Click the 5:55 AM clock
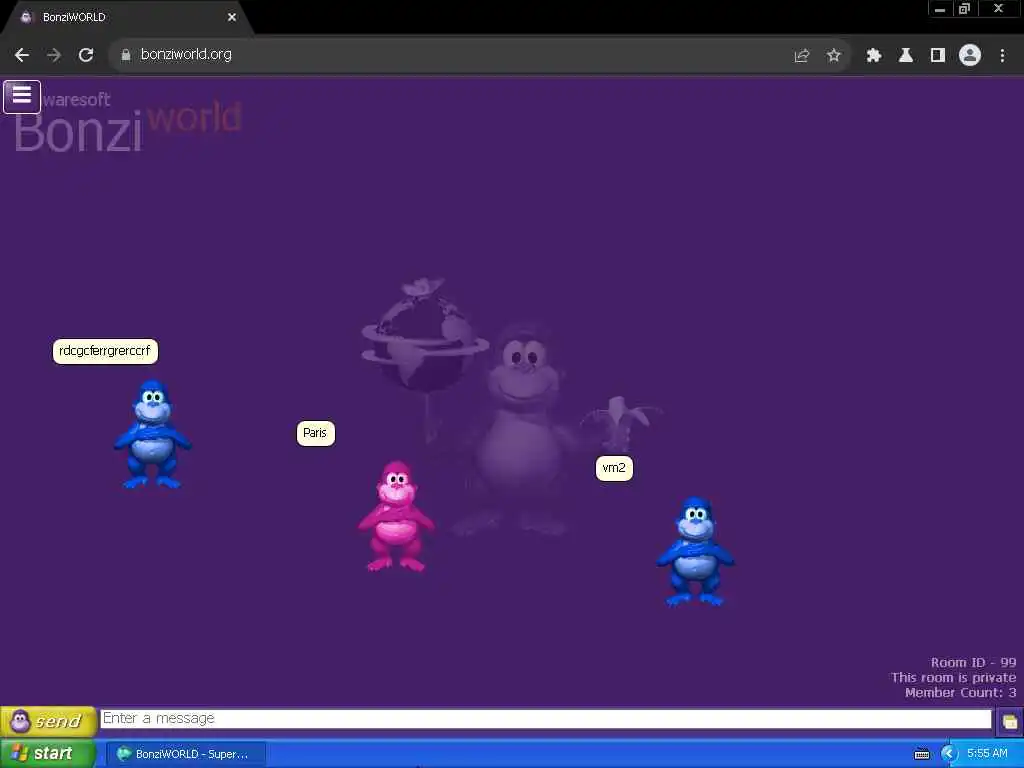The image size is (1024, 768). [x=987, y=754]
